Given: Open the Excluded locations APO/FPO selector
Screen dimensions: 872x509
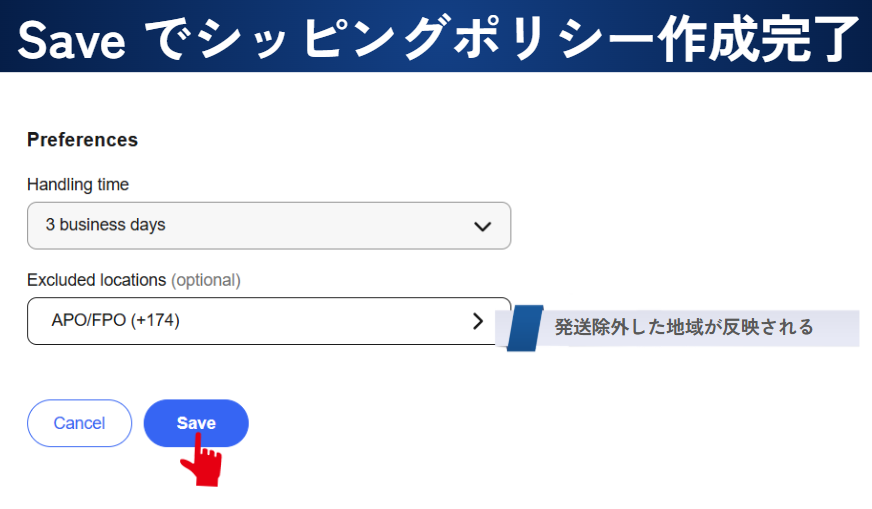Looking at the screenshot, I should tap(268, 321).
